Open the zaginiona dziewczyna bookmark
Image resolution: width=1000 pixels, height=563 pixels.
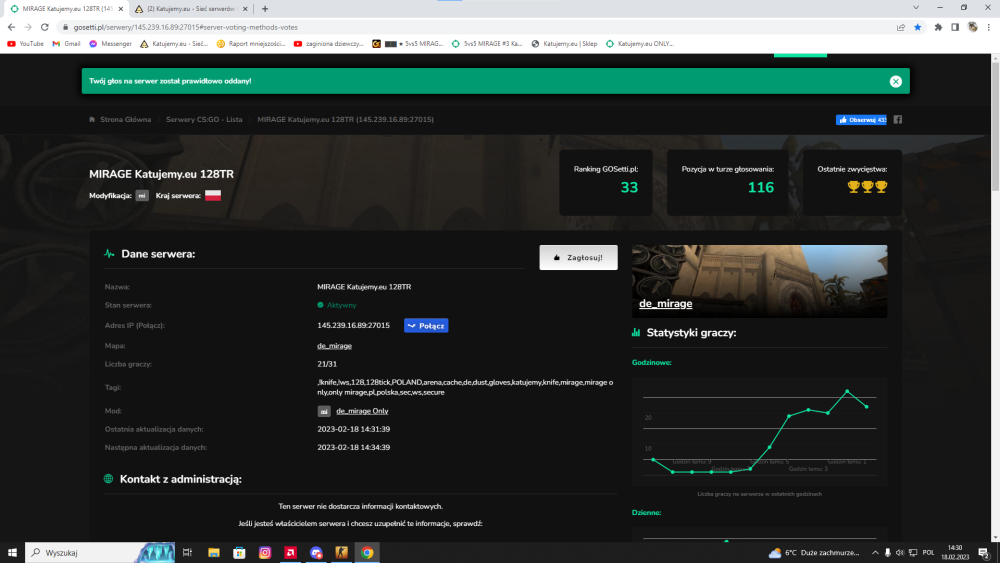point(328,44)
